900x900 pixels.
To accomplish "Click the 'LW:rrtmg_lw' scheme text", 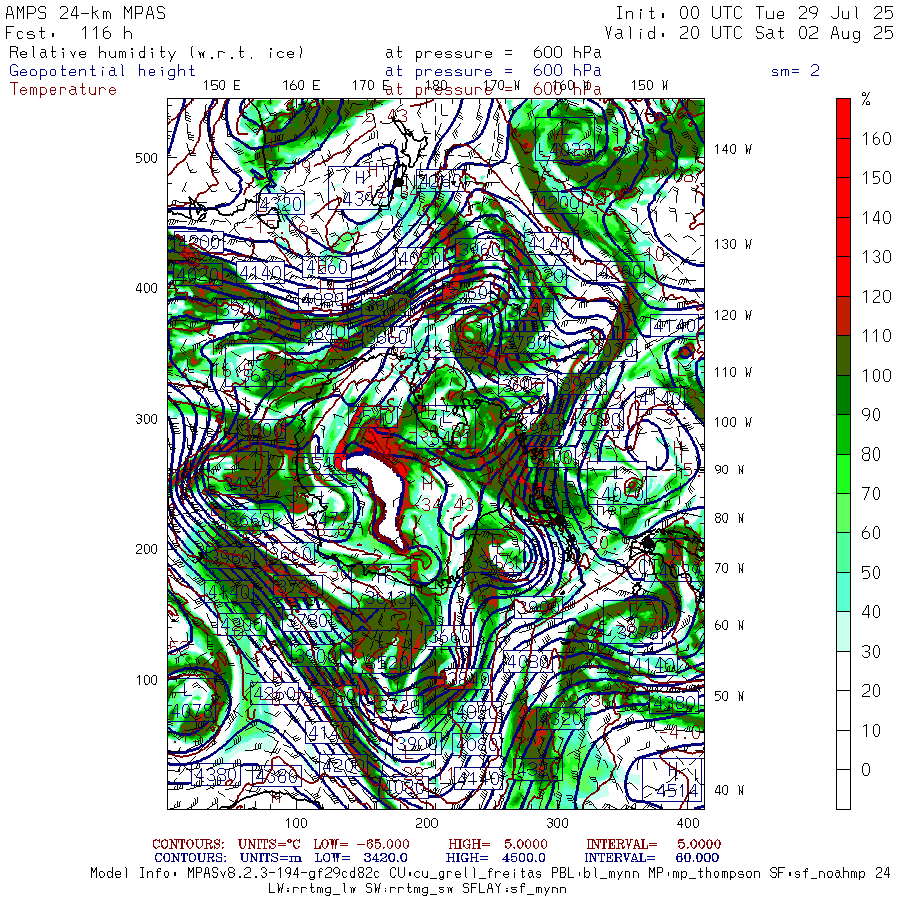I will tap(312, 889).
